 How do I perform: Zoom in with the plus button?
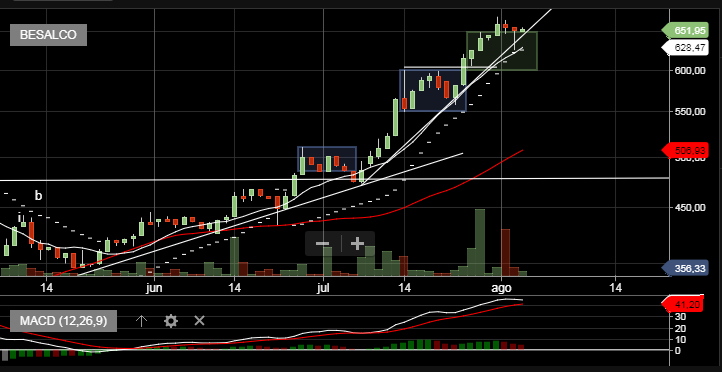pyautogui.click(x=357, y=244)
